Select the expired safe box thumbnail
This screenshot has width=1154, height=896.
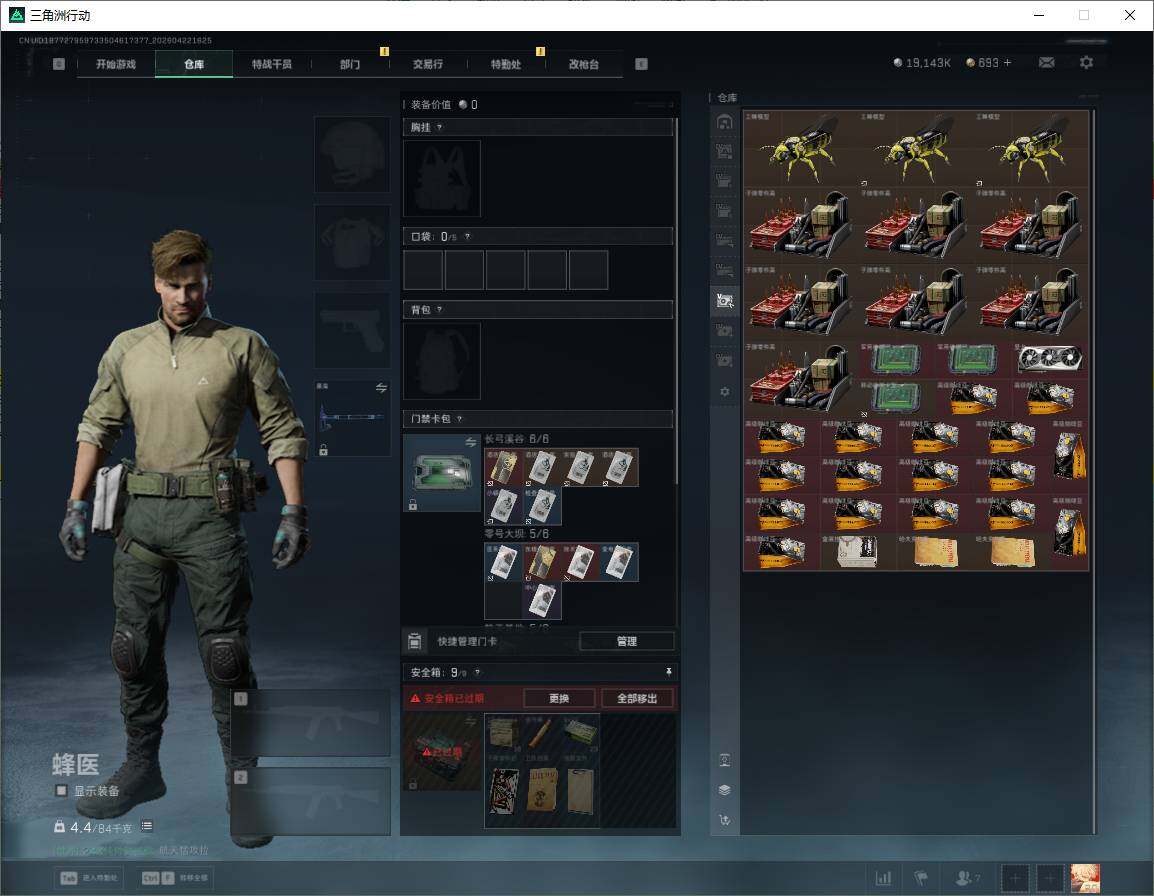(x=442, y=752)
